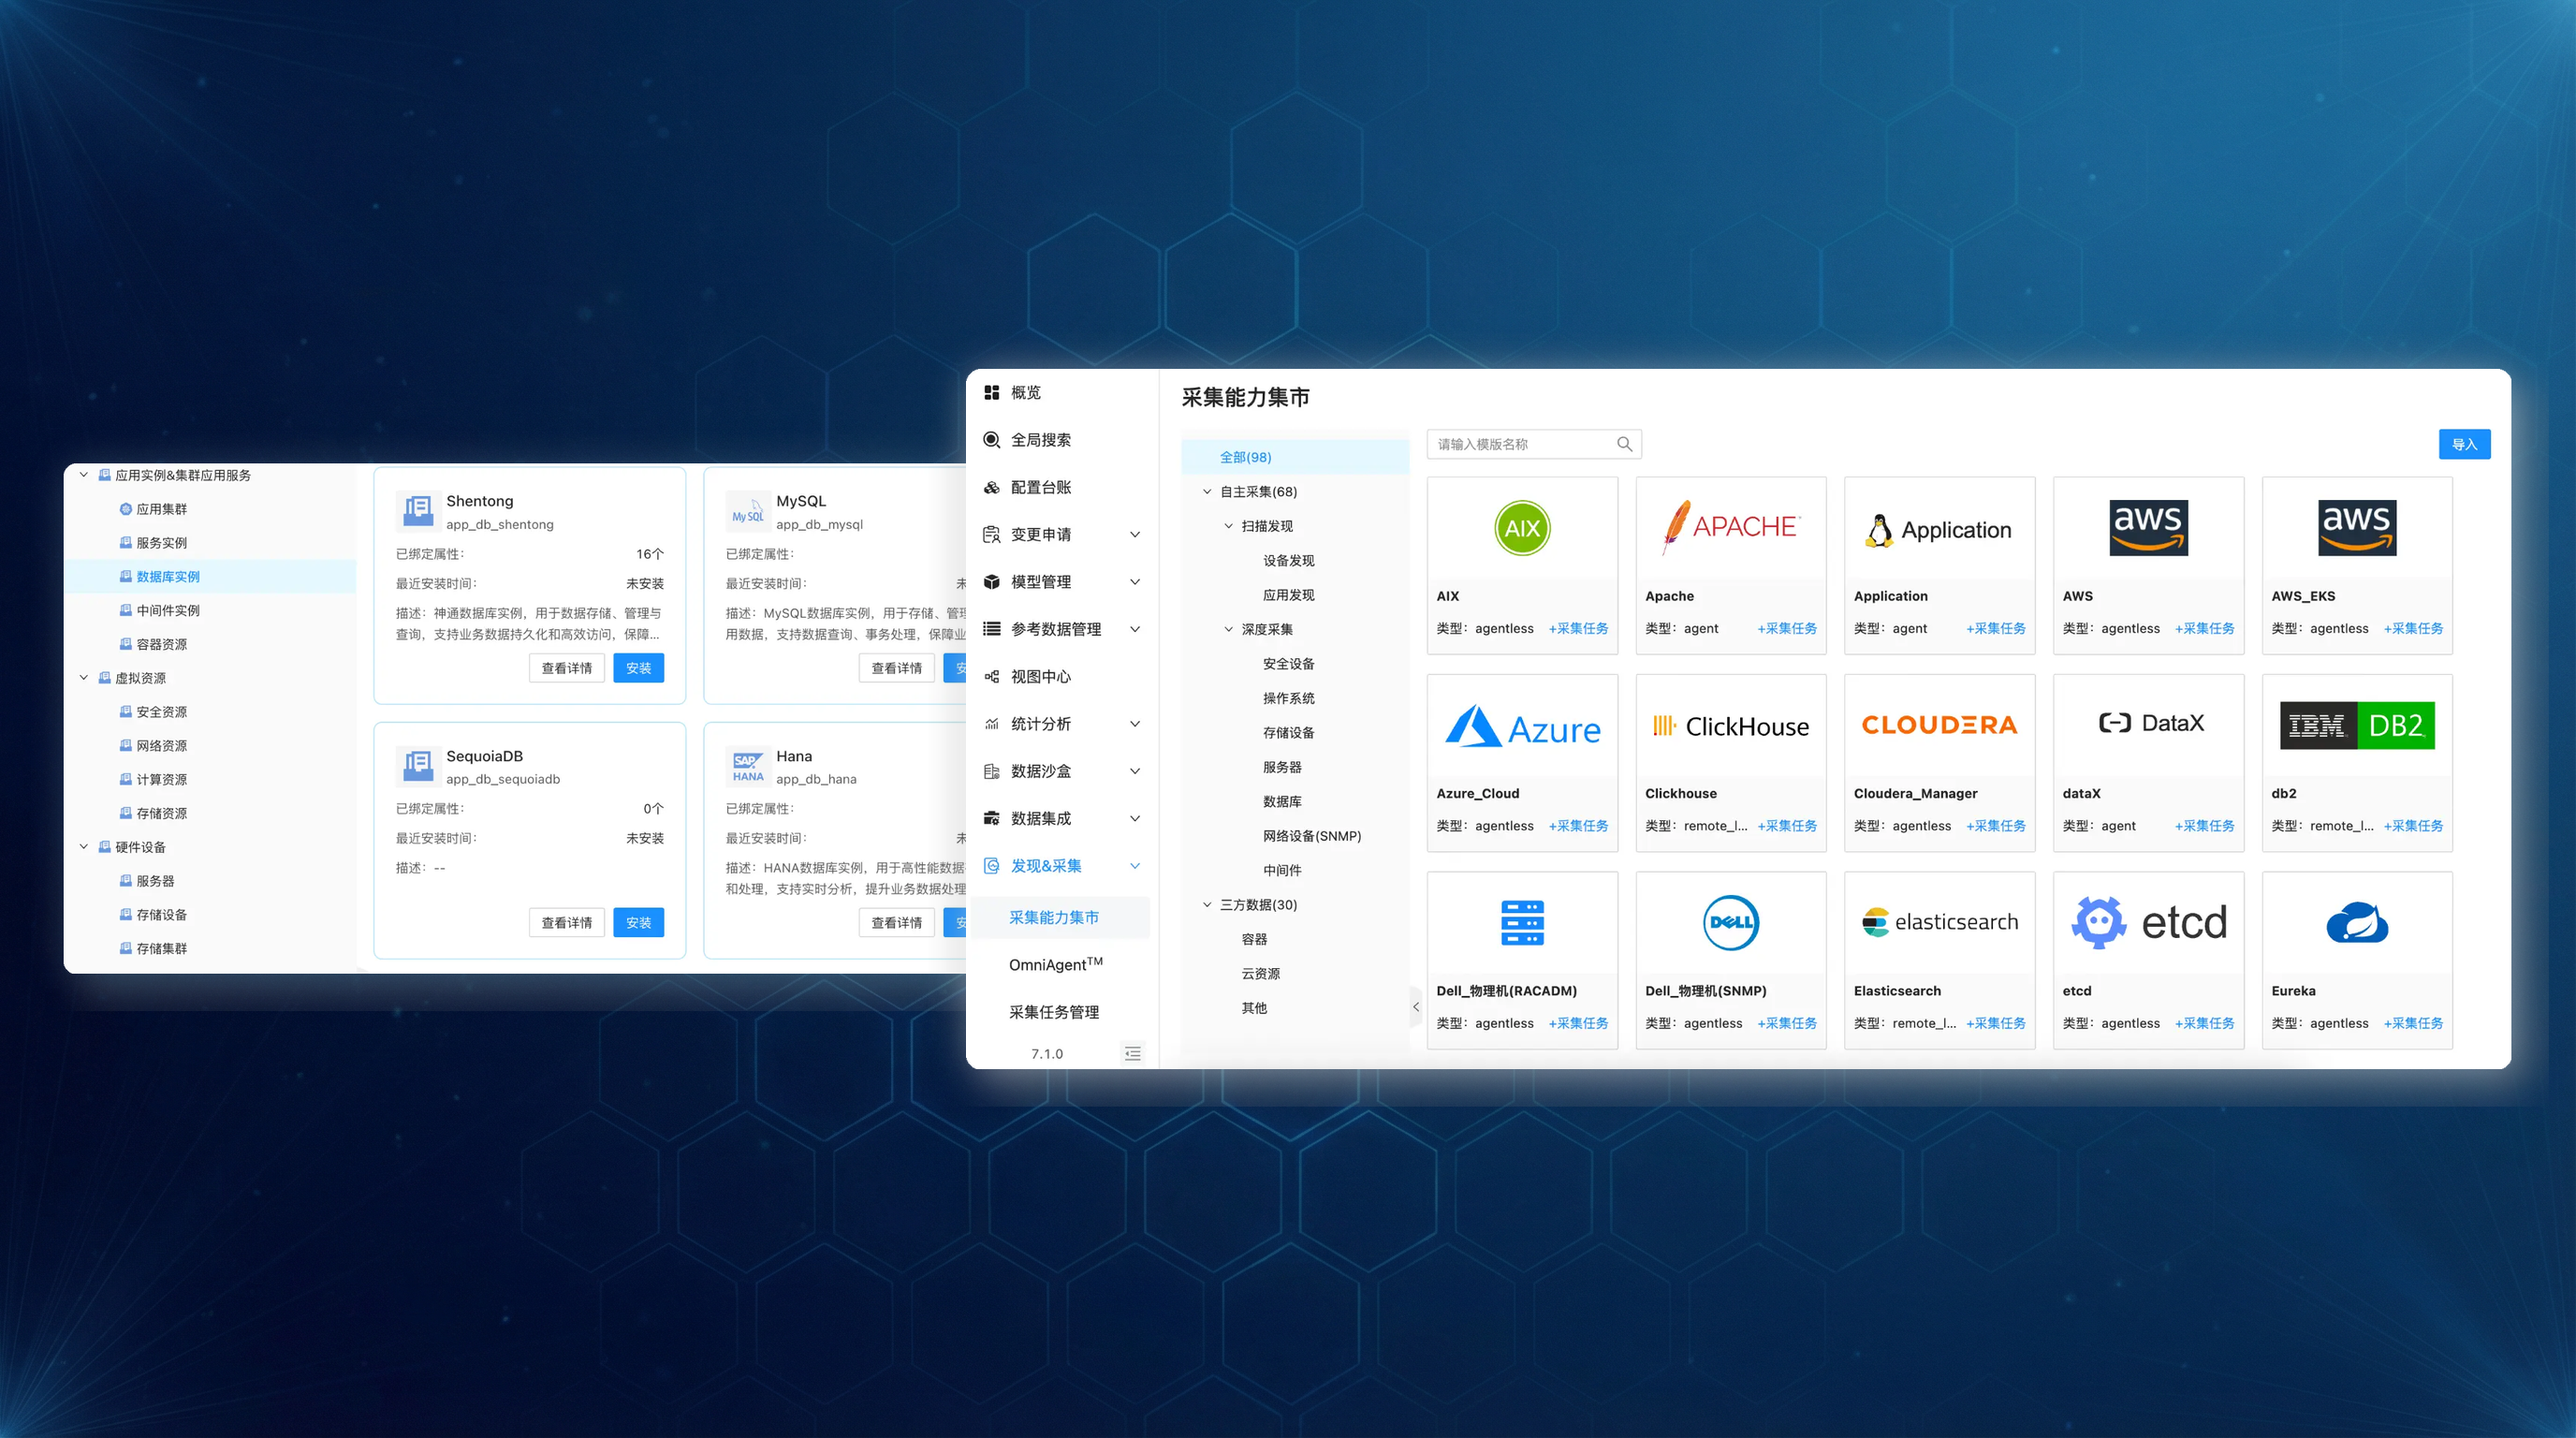This screenshot has height=1438, width=2576.
Task: Click the sidebar collapse icon beside version 7.1.0
Action: pyautogui.click(x=1132, y=1053)
